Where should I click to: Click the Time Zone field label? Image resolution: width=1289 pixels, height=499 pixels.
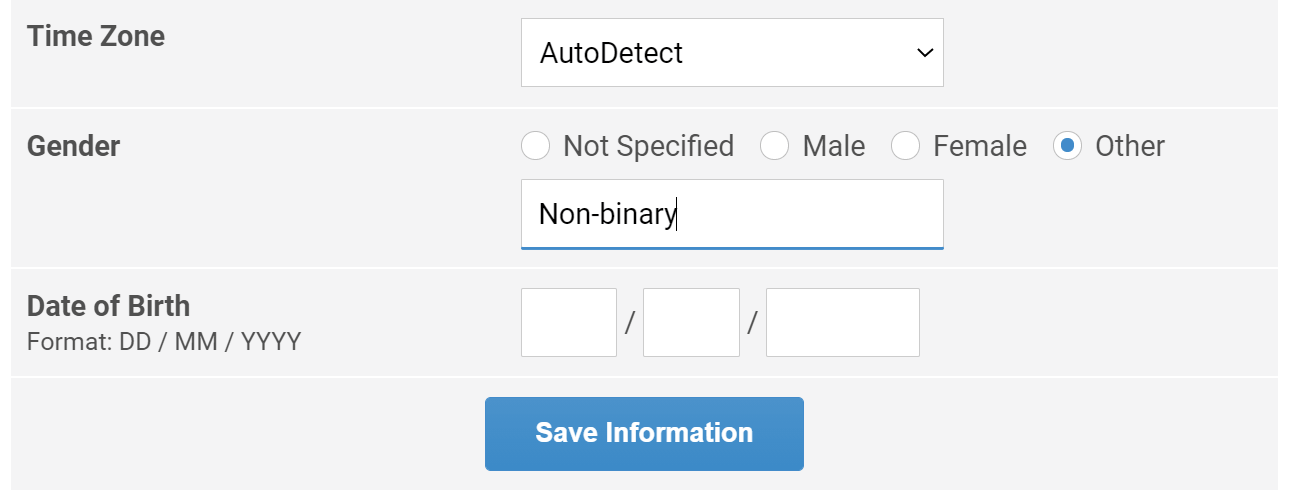[x=96, y=37]
